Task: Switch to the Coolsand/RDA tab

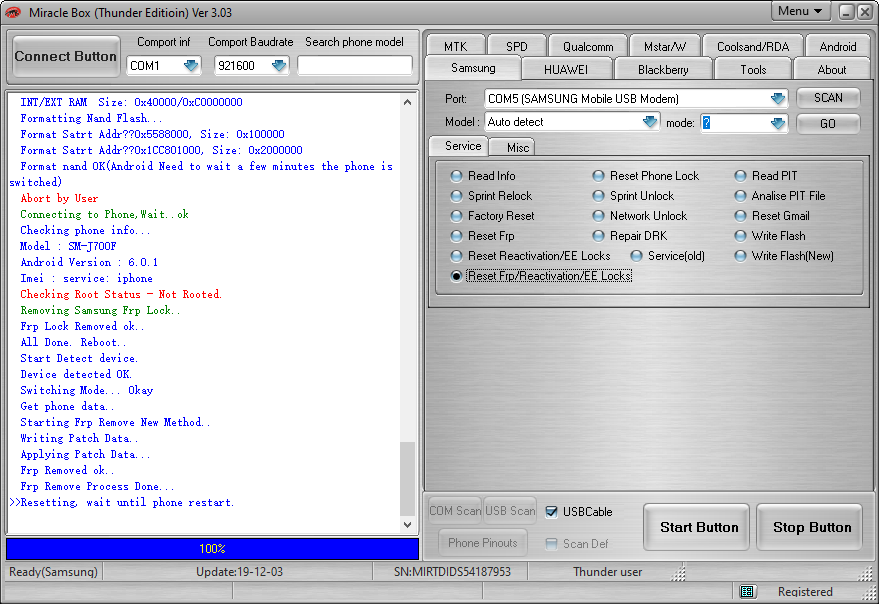Action: click(x=753, y=47)
